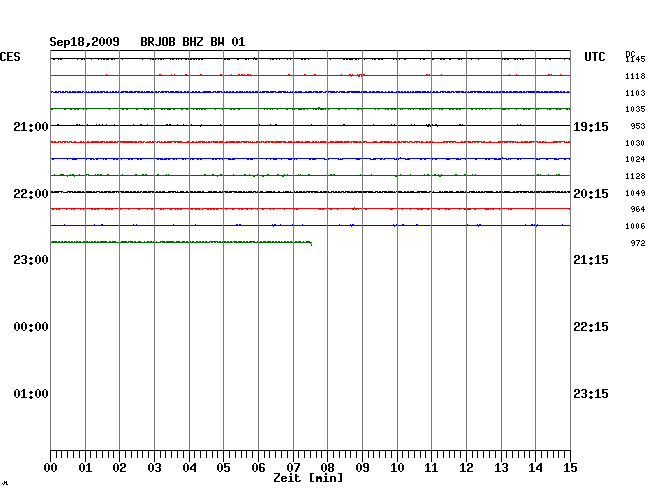Select the DC value 1035
Screen dimensions: 650x494
tap(635, 109)
